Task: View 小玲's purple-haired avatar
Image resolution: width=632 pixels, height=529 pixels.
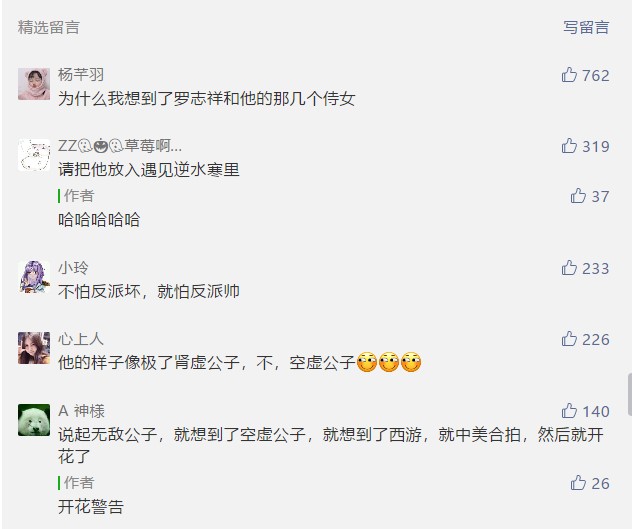Action: [34, 277]
